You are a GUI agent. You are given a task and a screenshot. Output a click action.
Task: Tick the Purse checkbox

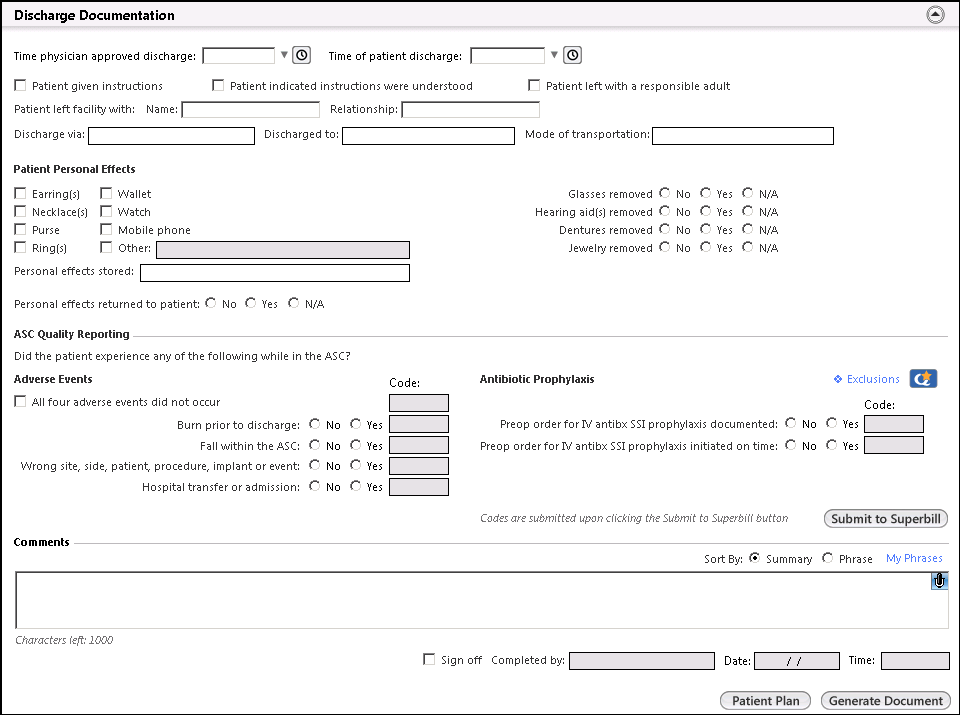pos(20,230)
